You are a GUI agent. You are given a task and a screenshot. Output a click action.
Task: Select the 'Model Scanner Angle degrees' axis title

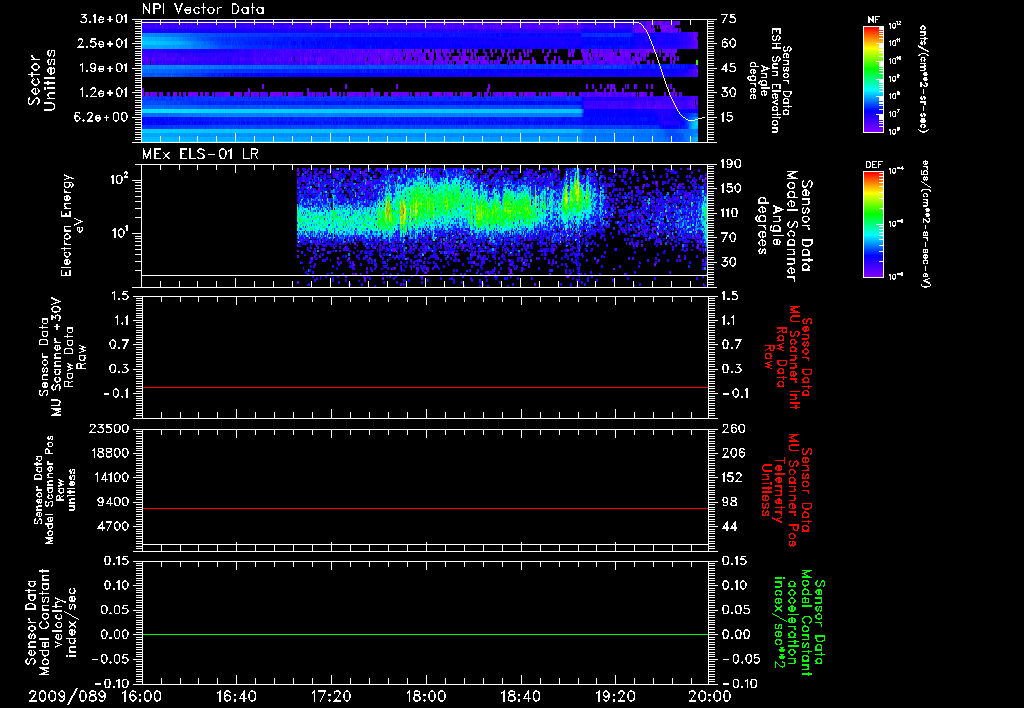point(784,226)
